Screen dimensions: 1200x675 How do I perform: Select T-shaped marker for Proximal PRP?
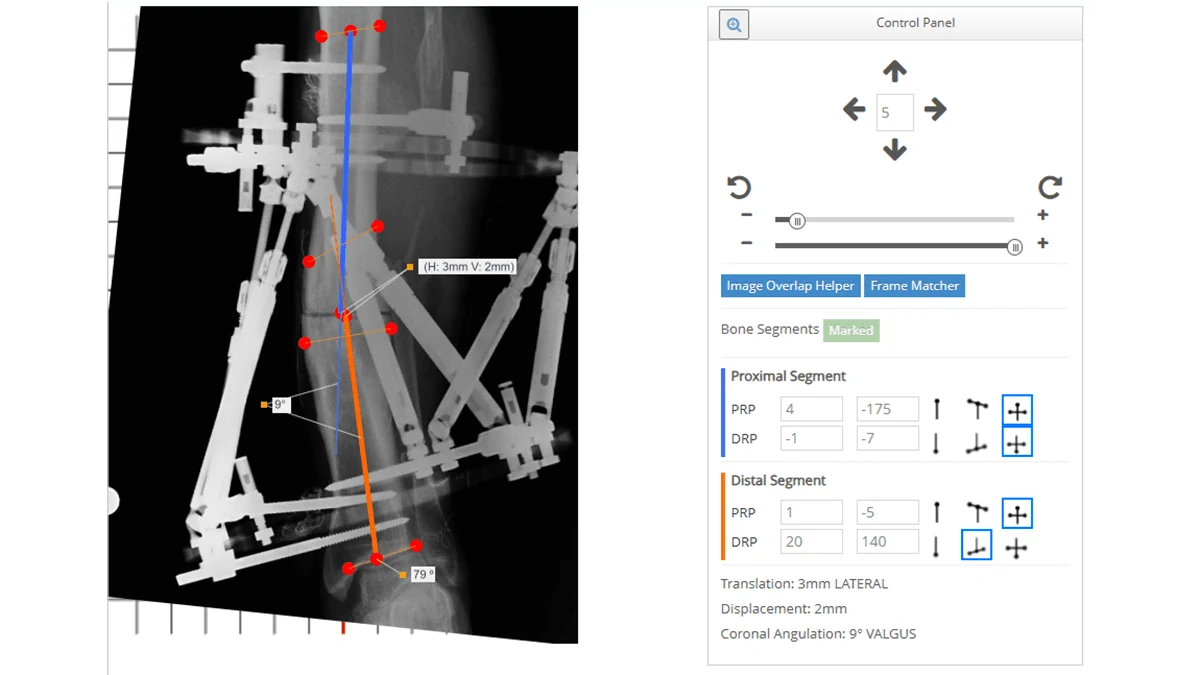click(x=977, y=409)
